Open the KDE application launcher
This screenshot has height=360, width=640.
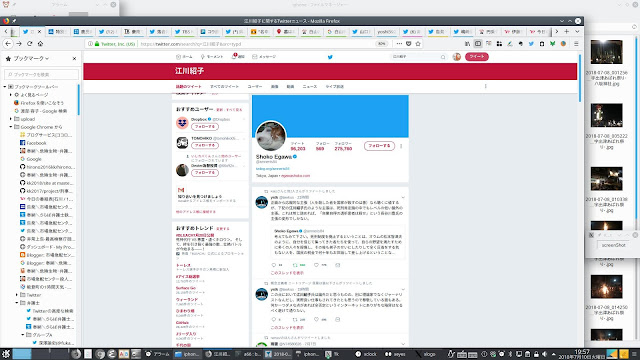[x=6, y=354]
